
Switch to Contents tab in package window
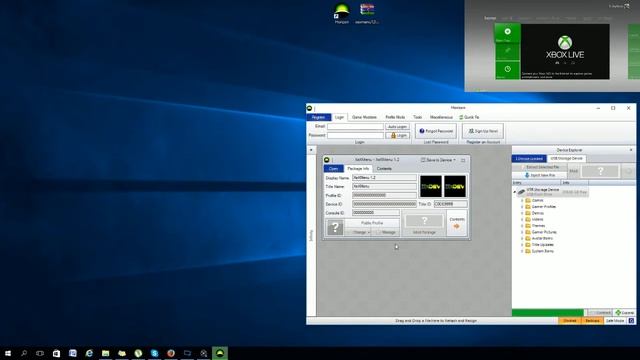pyautogui.click(x=384, y=169)
